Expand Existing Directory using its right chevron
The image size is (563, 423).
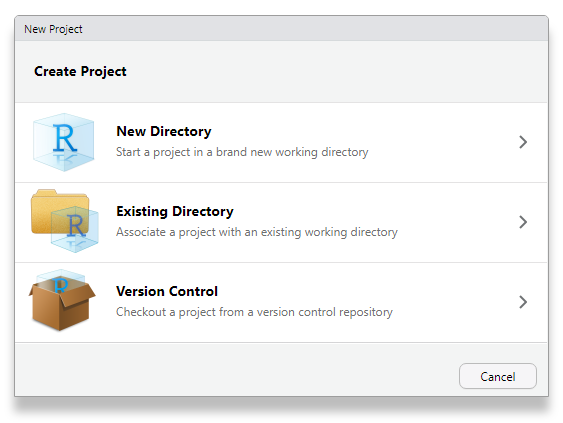coord(523,222)
